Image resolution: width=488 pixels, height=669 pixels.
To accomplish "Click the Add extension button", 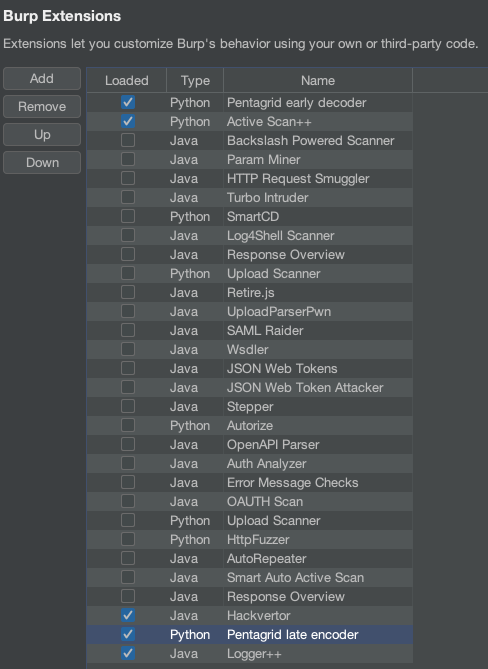I will tap(42, 79).
